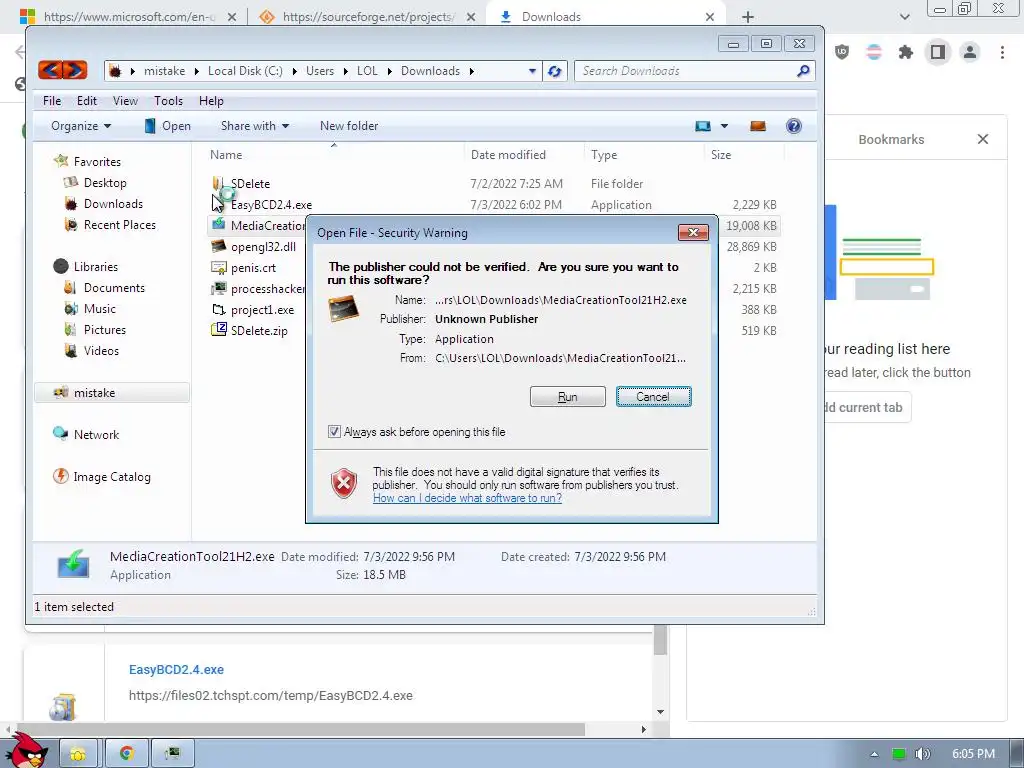Open the Edit menu

[x=86, y=101]
